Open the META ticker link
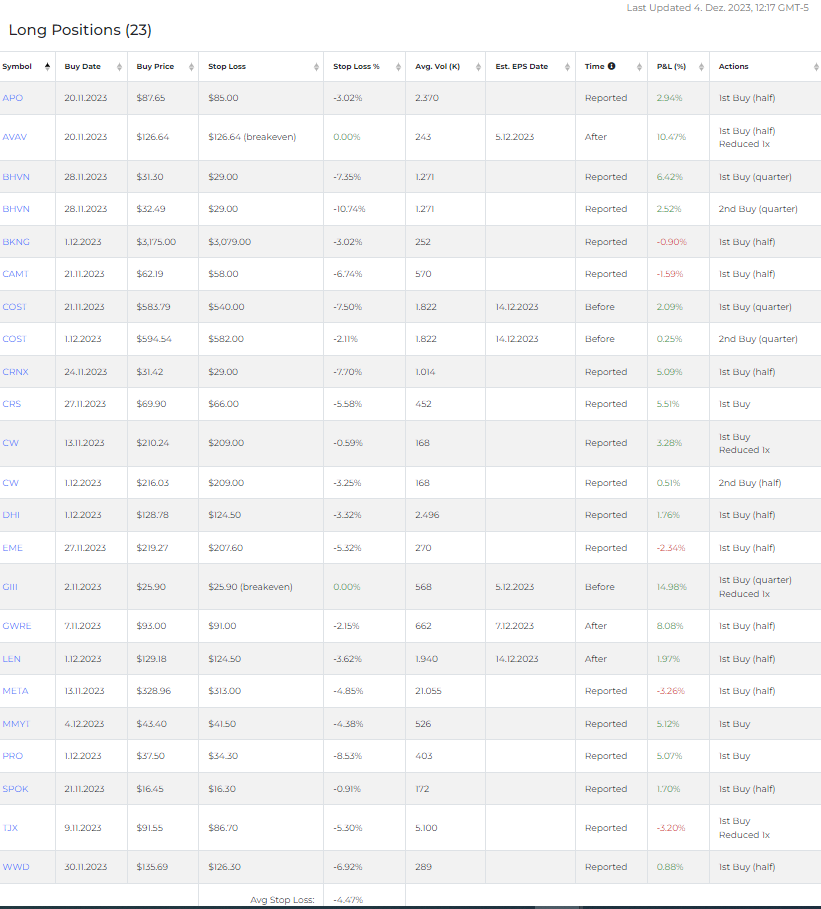821x909 pixels. pyautogui.click(x=15, y=691)
